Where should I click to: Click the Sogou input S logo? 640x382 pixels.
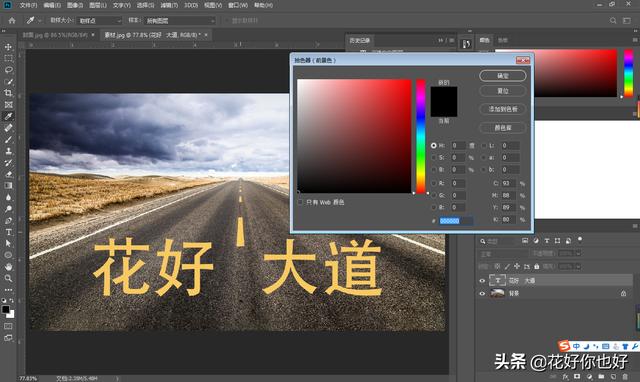pos(564,346)
